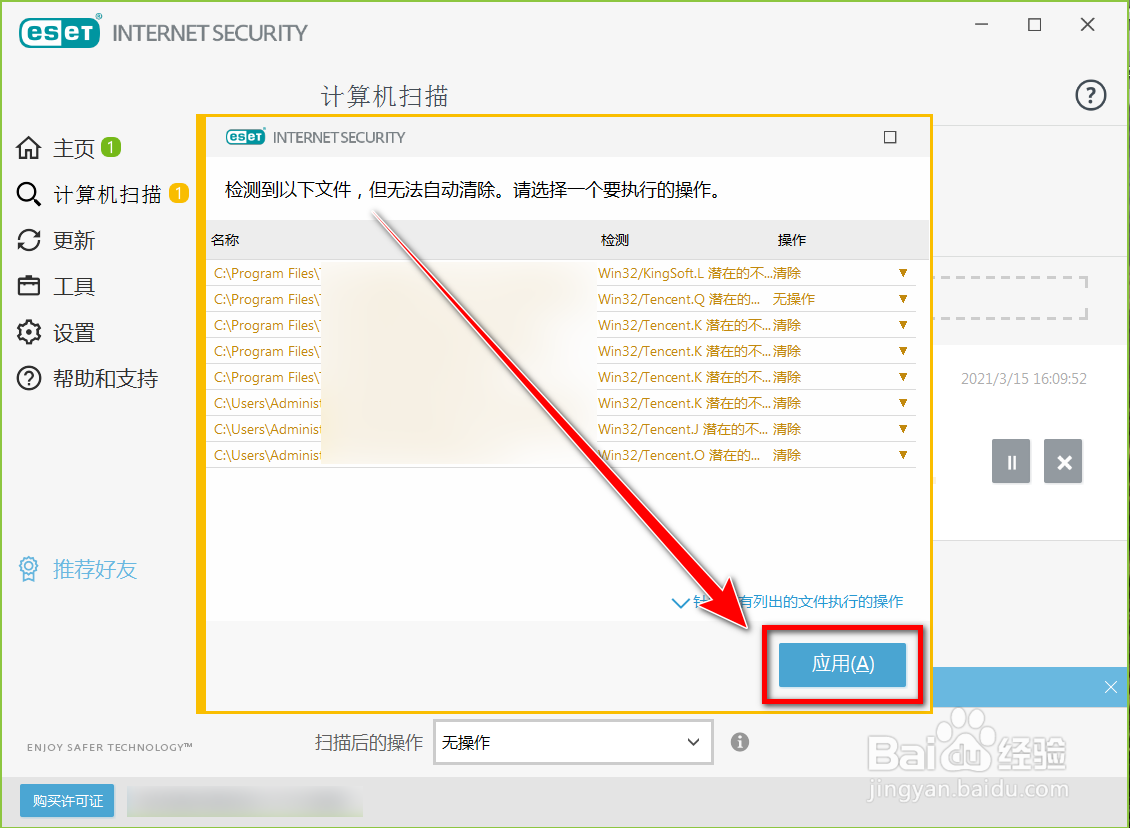Image resolution: width=1130 pixels, height=828 pixels.
Task: Click 应用(A) apply button
Action: [842, 664]
